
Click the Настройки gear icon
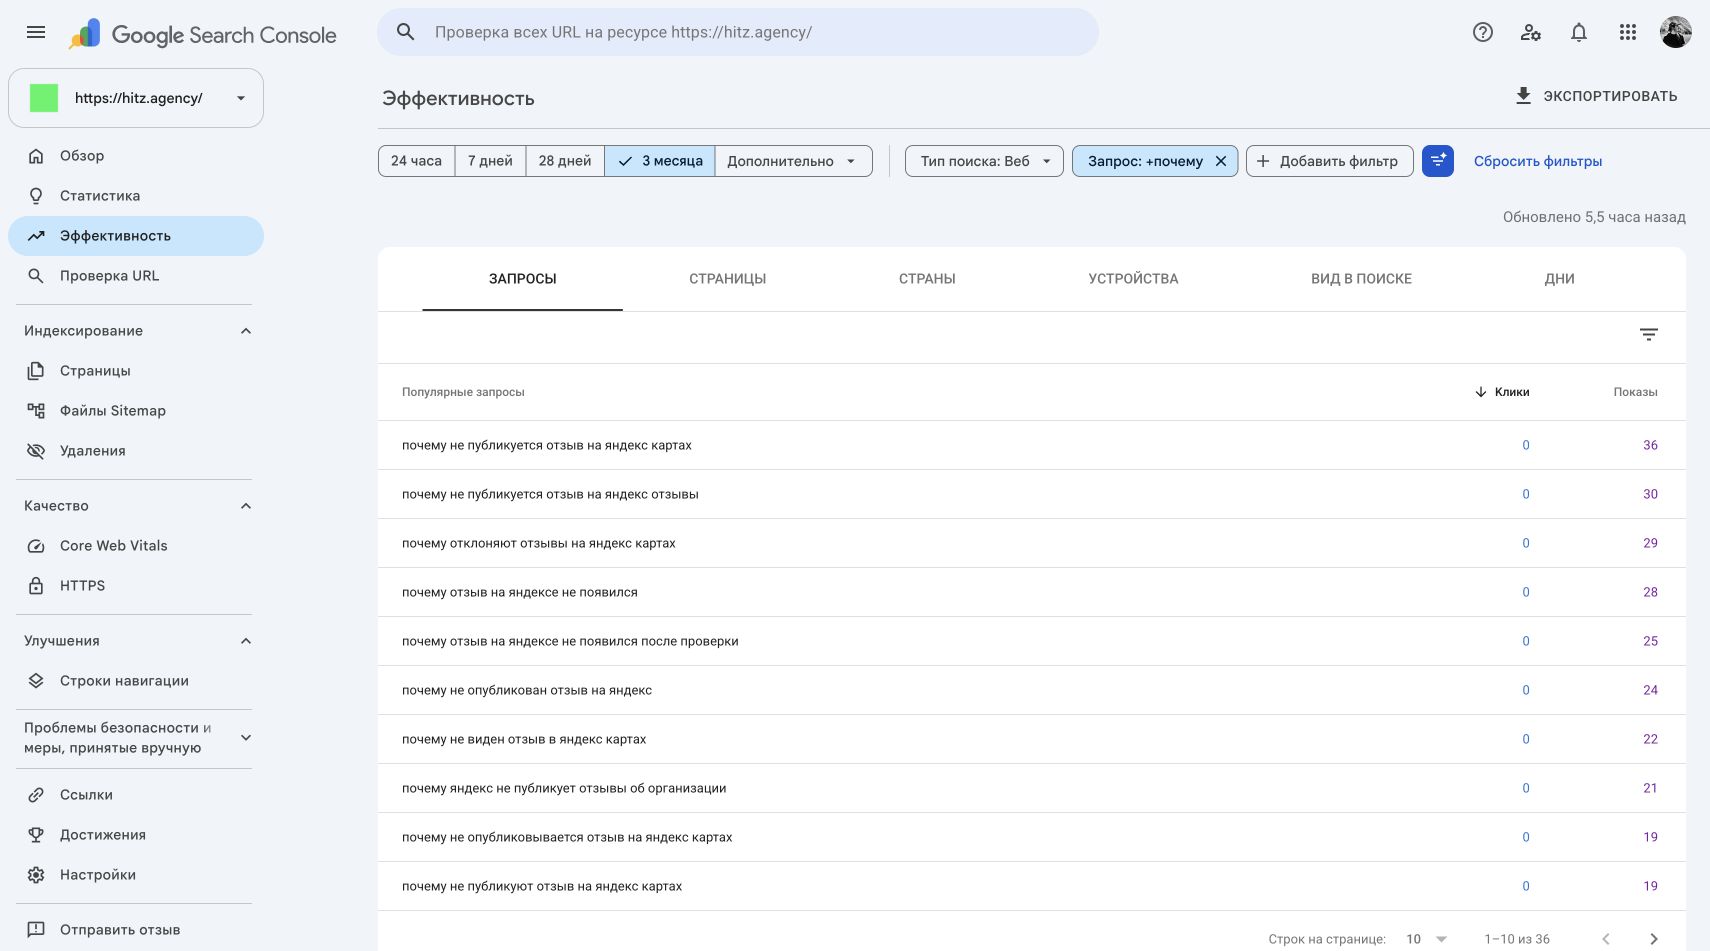point(36,875)
